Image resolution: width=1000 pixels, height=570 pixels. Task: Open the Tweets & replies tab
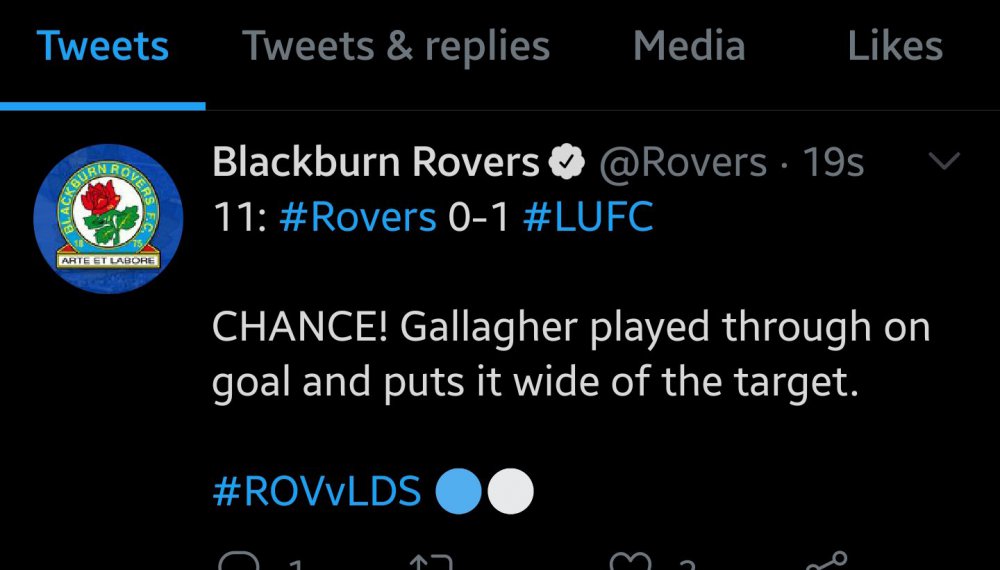396,47
